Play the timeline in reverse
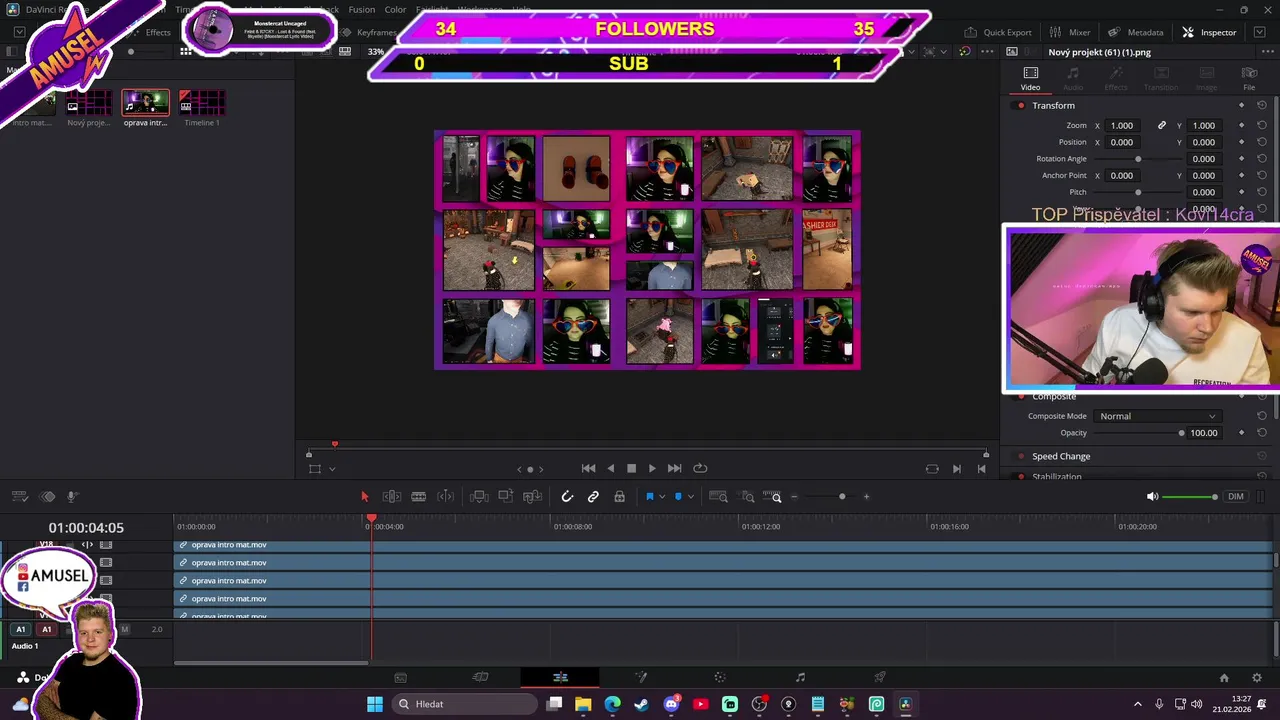Viewport: 1280px width, 720px height. [x=610, y=468]
